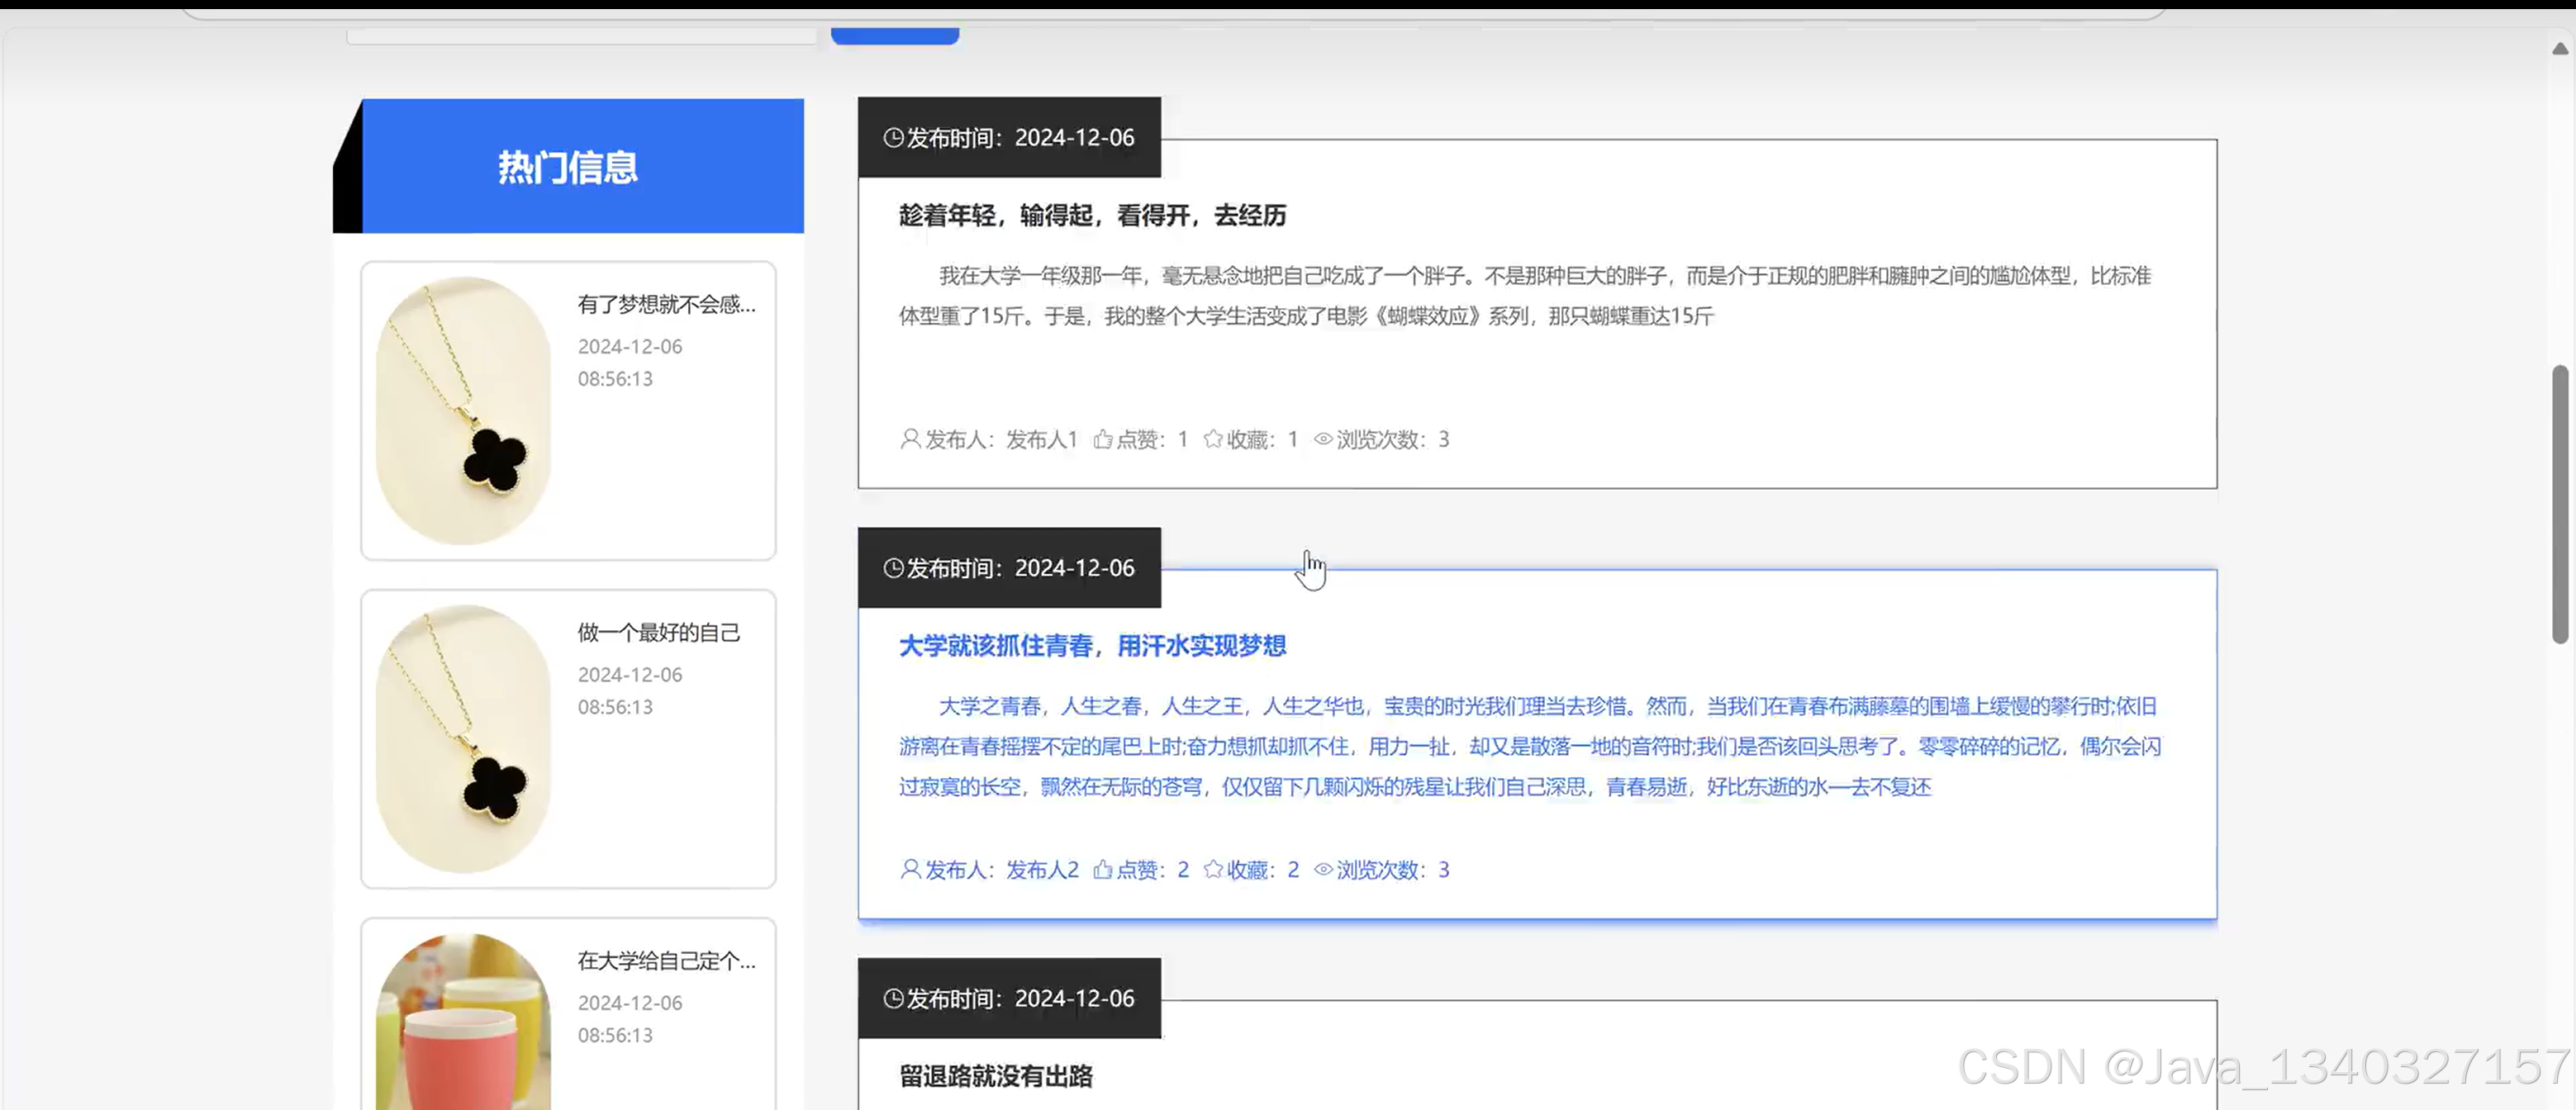Click the date banner above 趁着年轻 article
The height and width of the screenshot is (1110, 2576).
point(1009,137)
